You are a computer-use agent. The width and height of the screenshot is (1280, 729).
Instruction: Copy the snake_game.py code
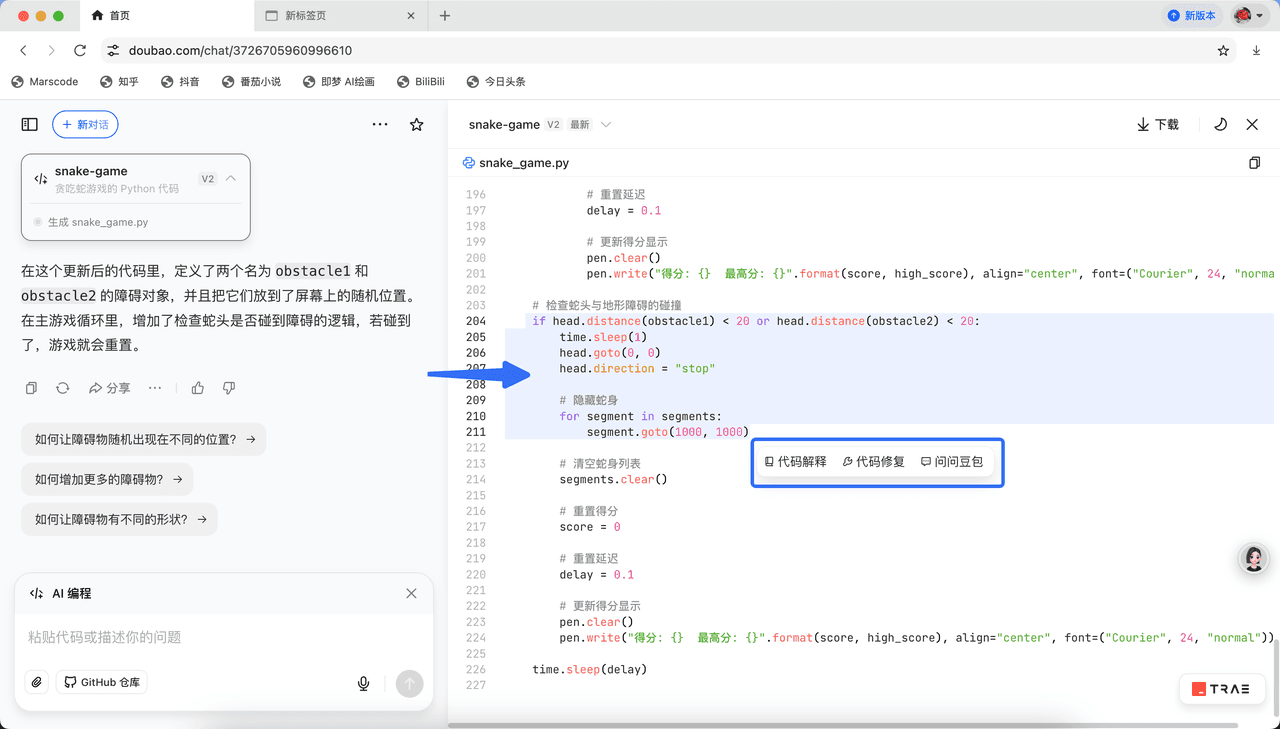[1254, 163]
